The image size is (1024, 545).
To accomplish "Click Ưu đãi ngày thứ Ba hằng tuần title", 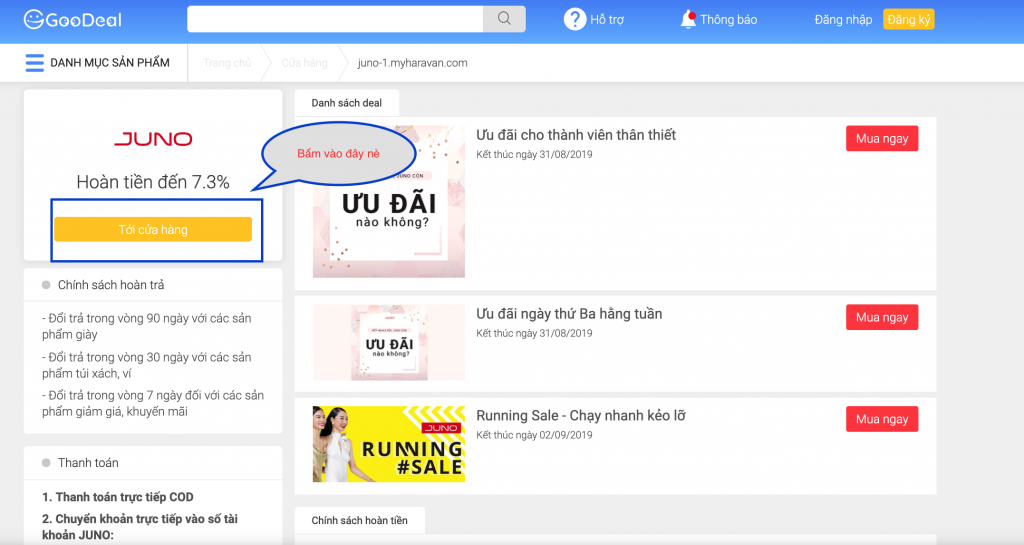I will [x=569, y=314].
